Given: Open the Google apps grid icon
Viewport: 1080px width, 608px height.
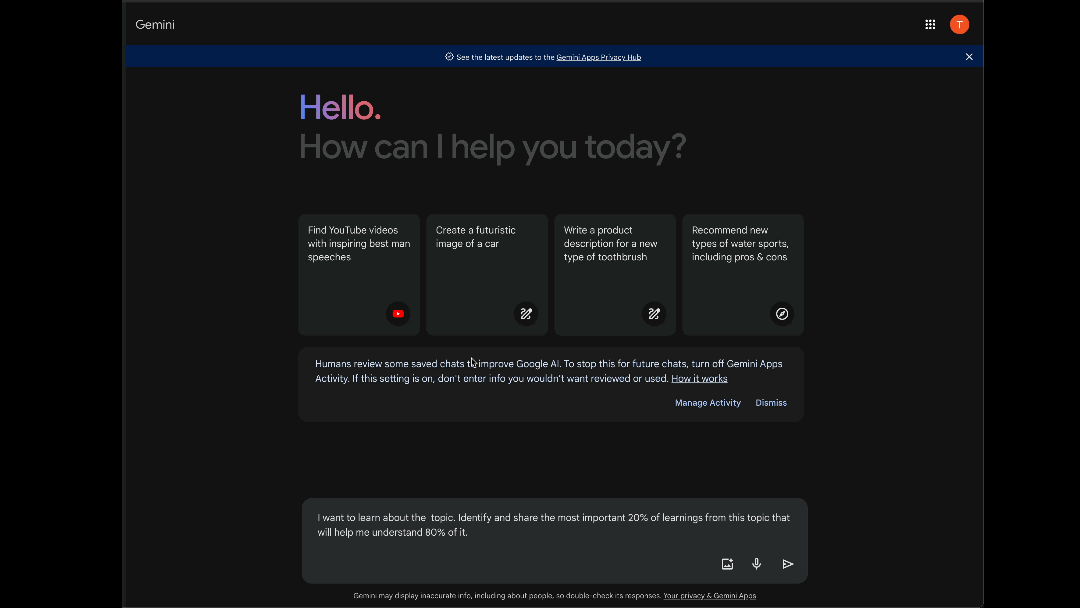Looking at the screenshot, I should [x=930, y=25].
